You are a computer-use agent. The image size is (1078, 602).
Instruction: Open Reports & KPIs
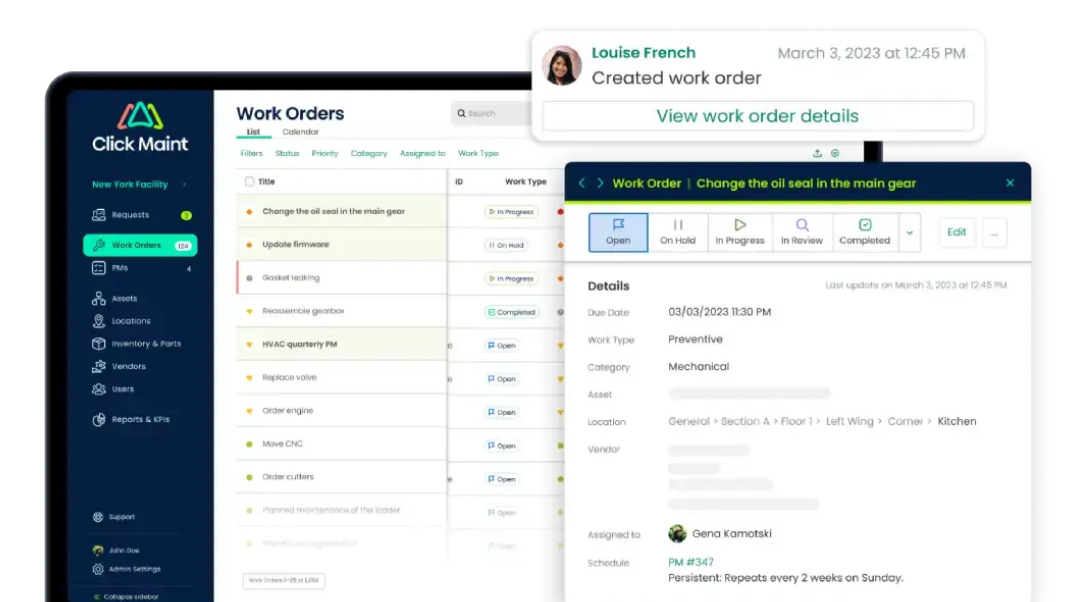[x=140, y=420]
